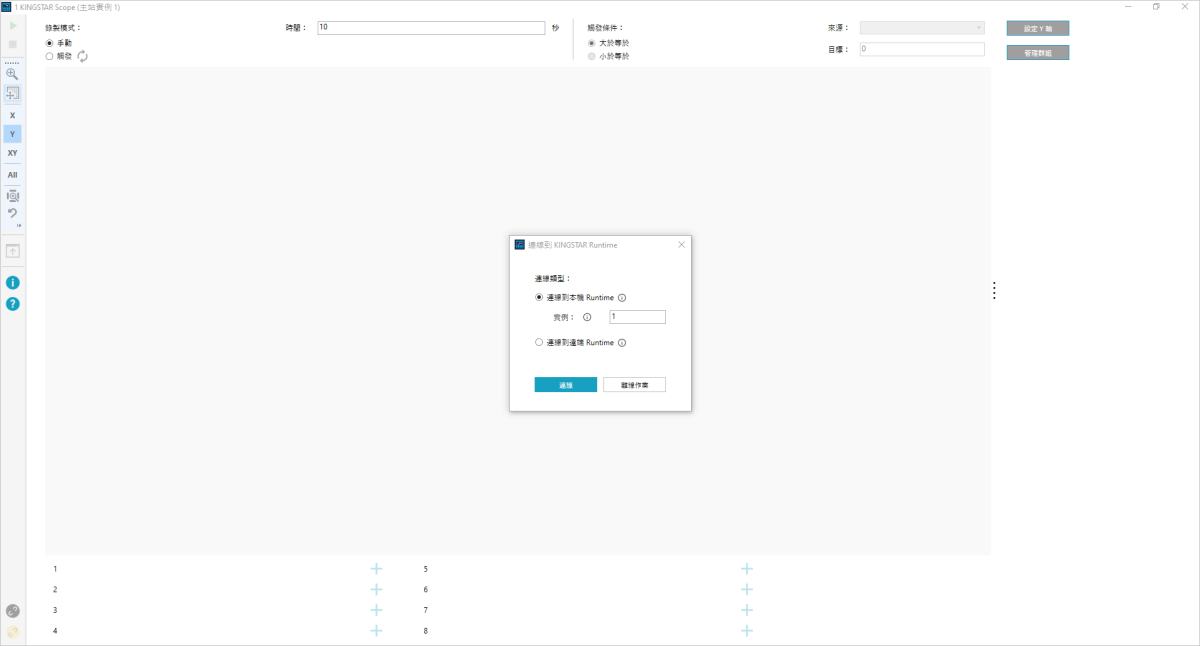Click the 連線 connect button
Image resolution: width=1200 pixels, height=646 pixels.
coord(565,385)
